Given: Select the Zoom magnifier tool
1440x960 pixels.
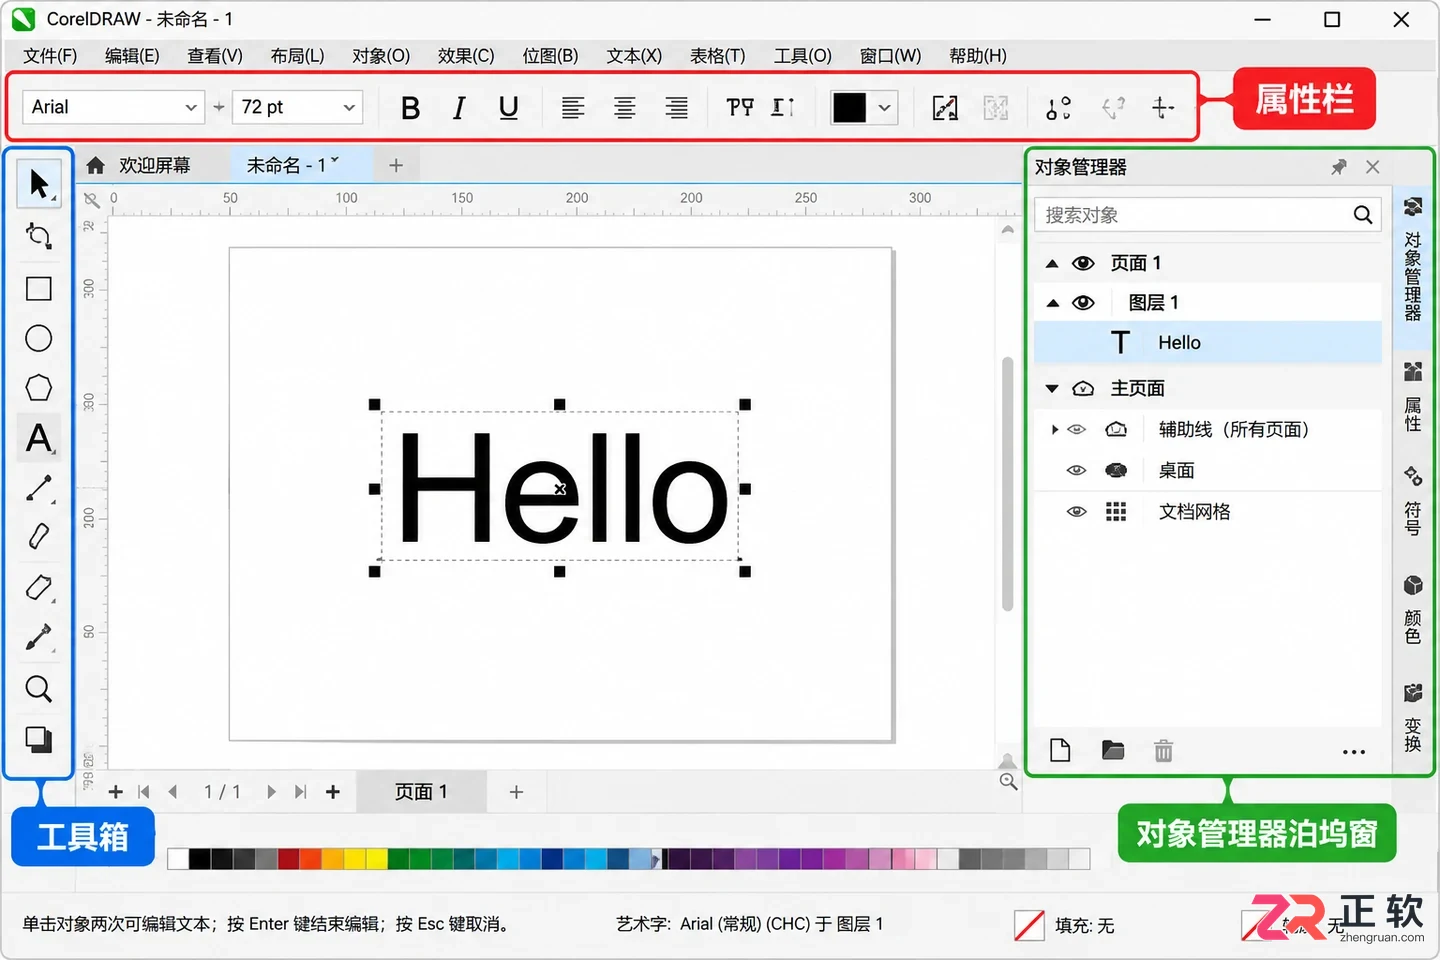Looking at the screenshot, I should coord(39,689).
